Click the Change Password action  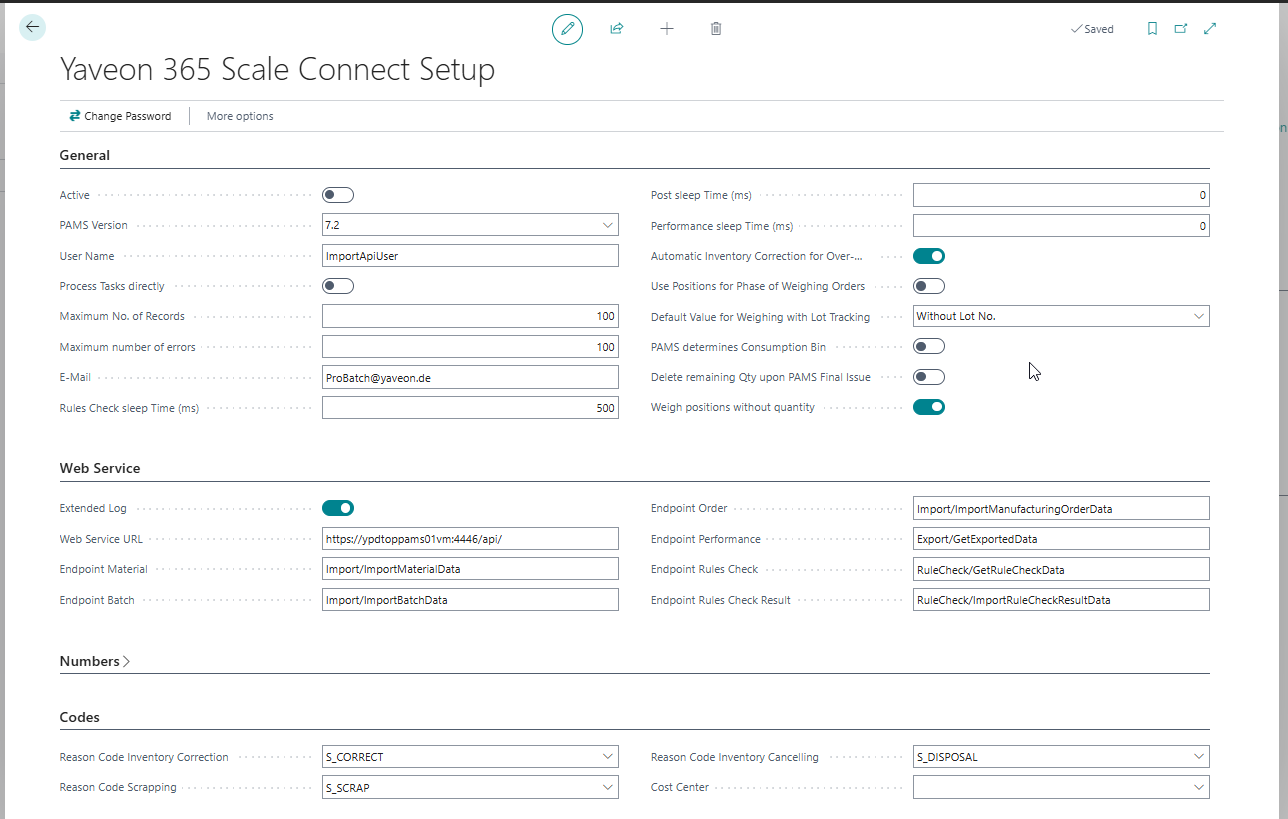(x=120, y=116)
